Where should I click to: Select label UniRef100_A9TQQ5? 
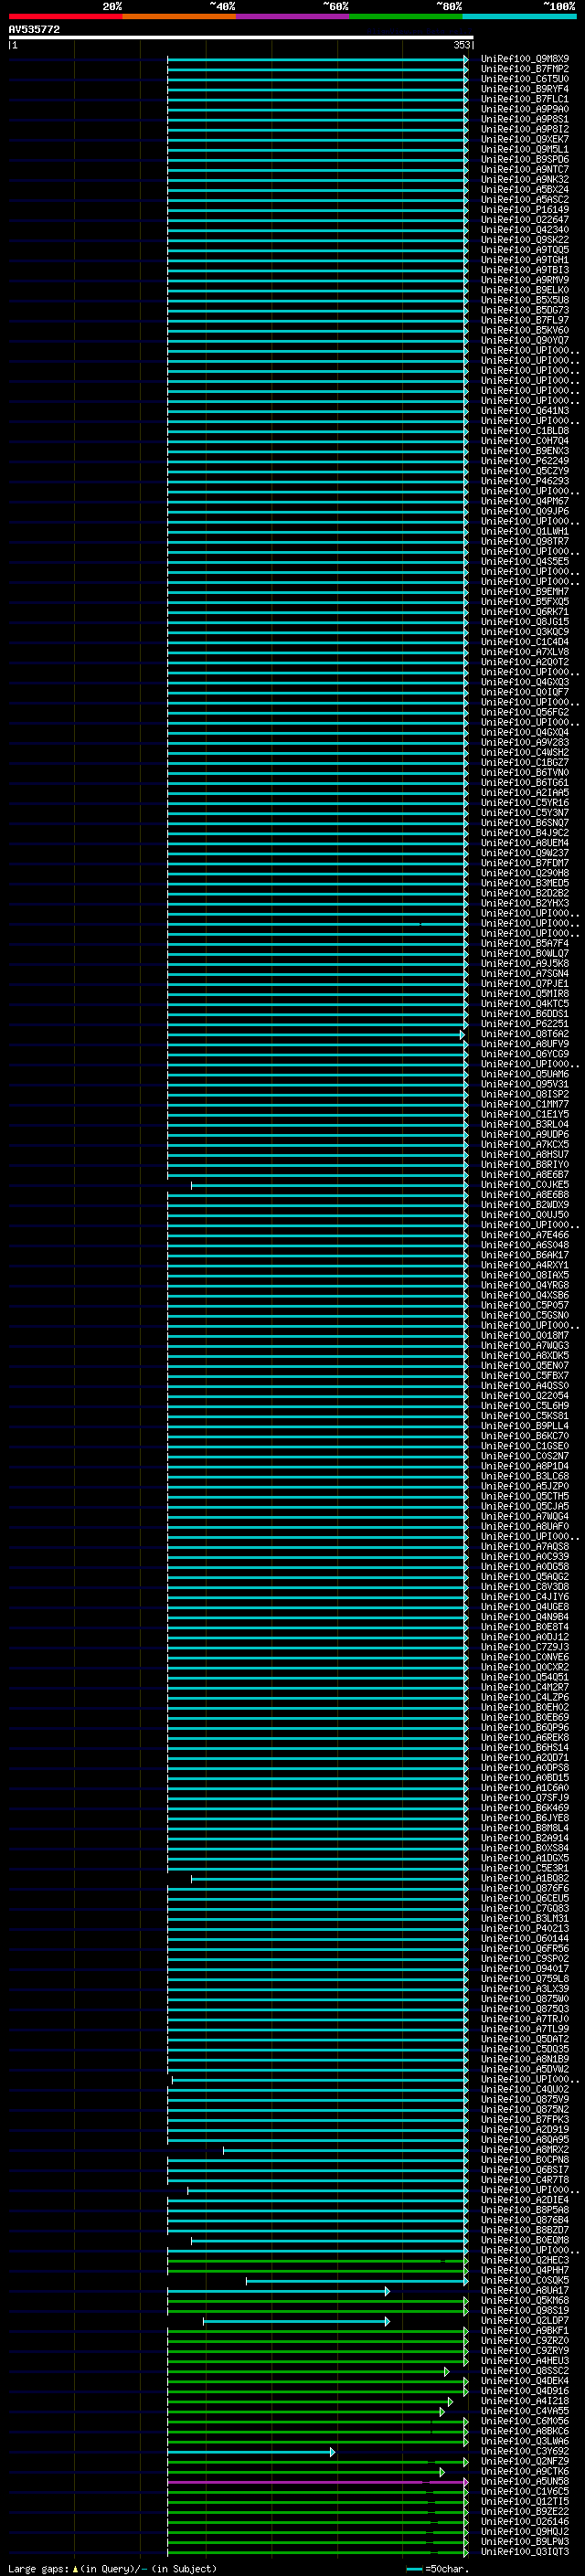pyautogui.click(x=524, y=250)
